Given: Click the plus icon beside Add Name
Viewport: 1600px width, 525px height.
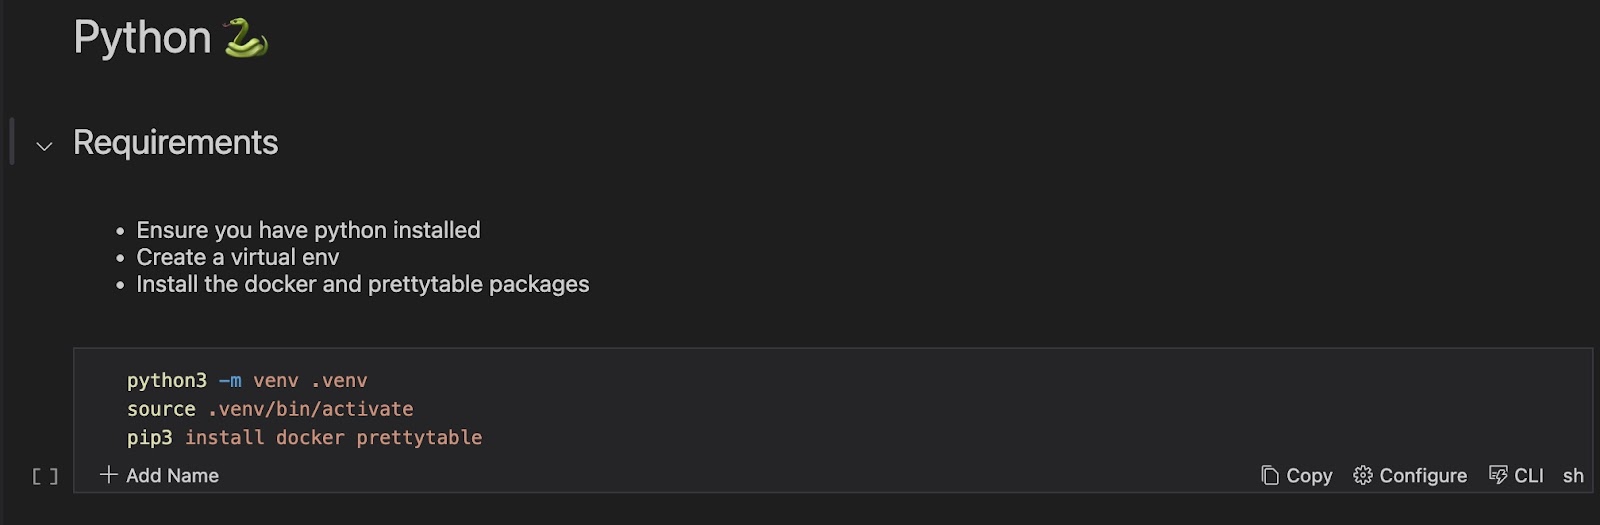Looking at the screenshot, I should coord(109,475).
